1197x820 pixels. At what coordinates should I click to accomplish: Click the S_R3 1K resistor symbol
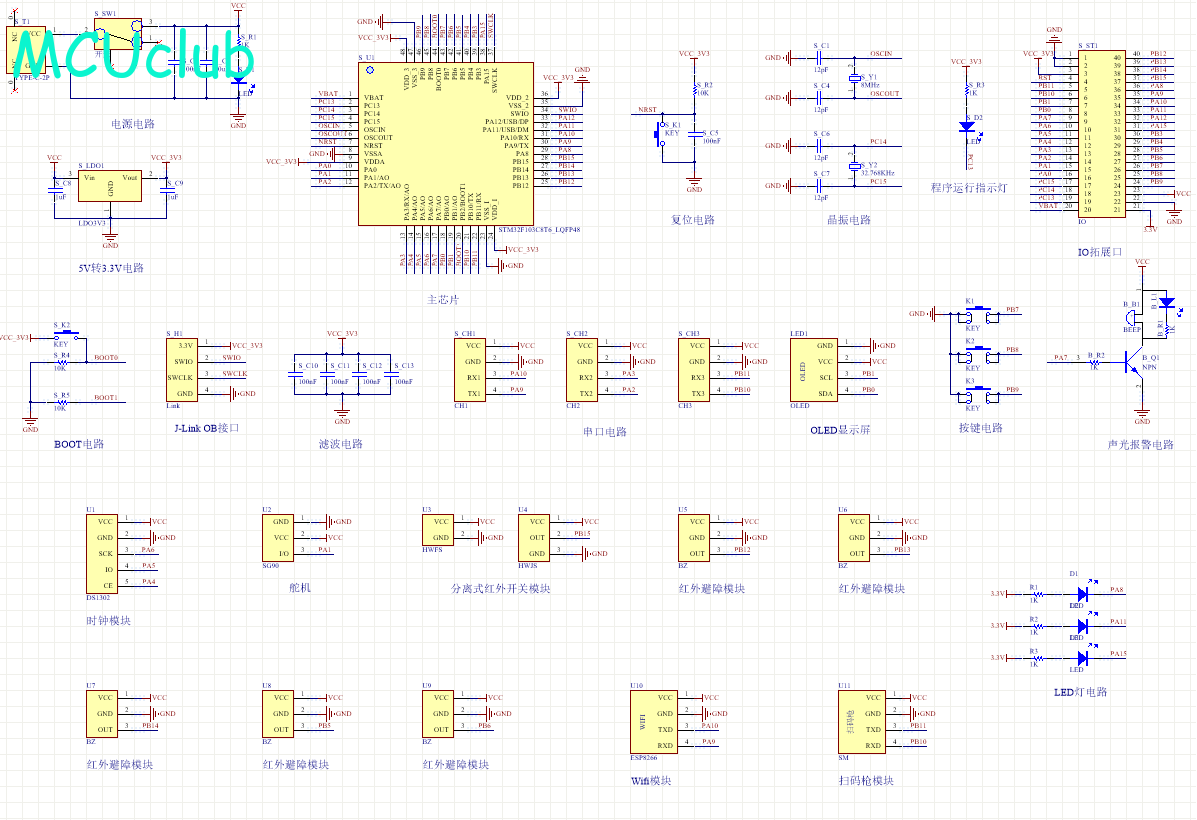coord(967,89)
